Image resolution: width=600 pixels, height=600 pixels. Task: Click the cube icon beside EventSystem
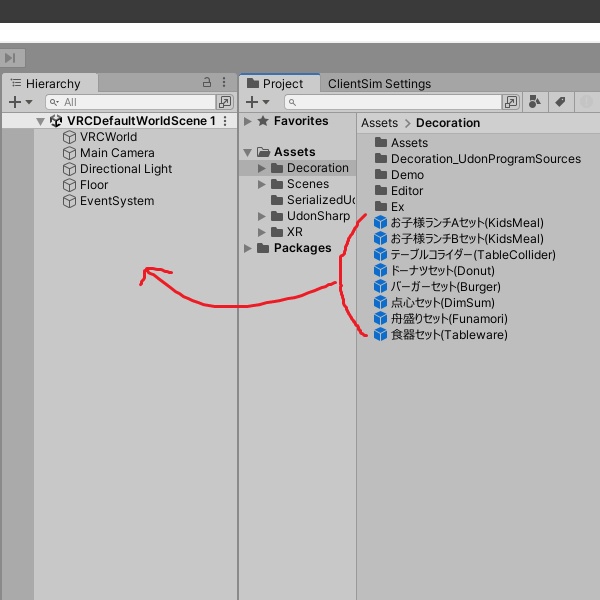point(69,201)
